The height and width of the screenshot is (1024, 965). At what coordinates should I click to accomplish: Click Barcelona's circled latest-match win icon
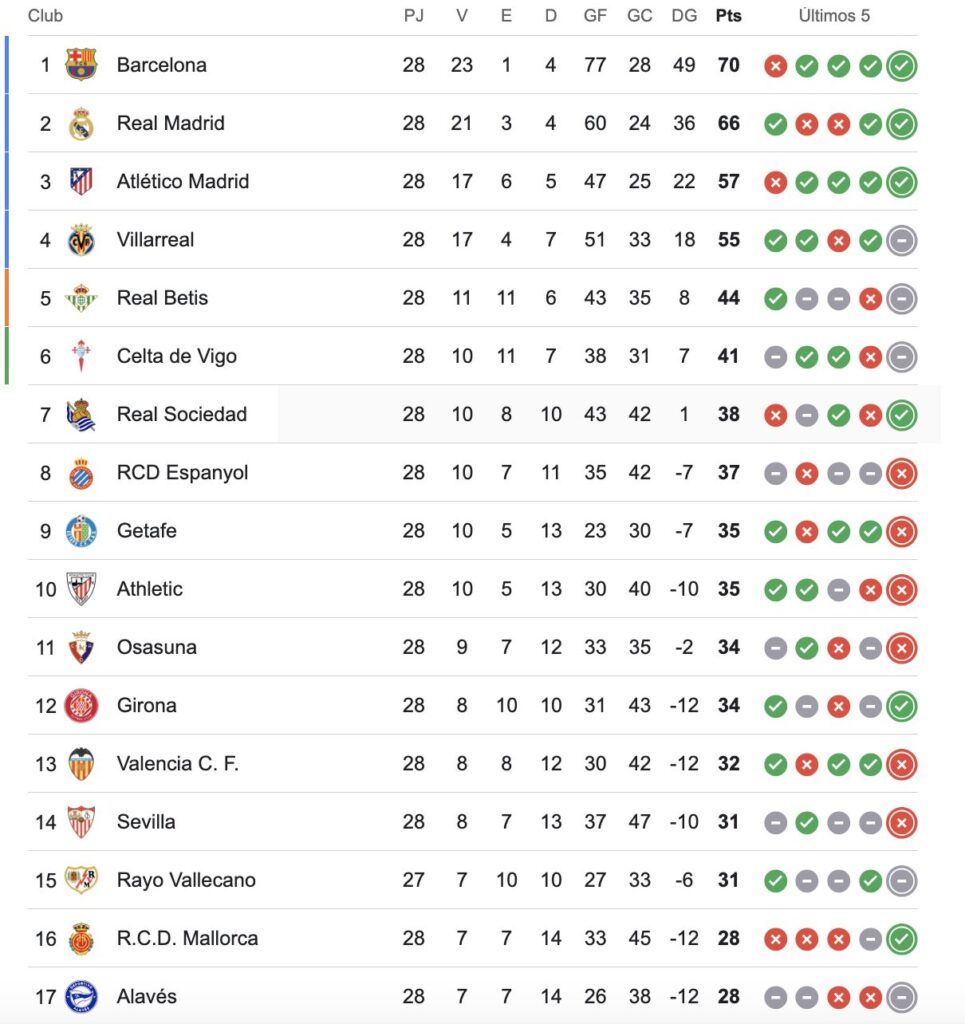(901, 66)
